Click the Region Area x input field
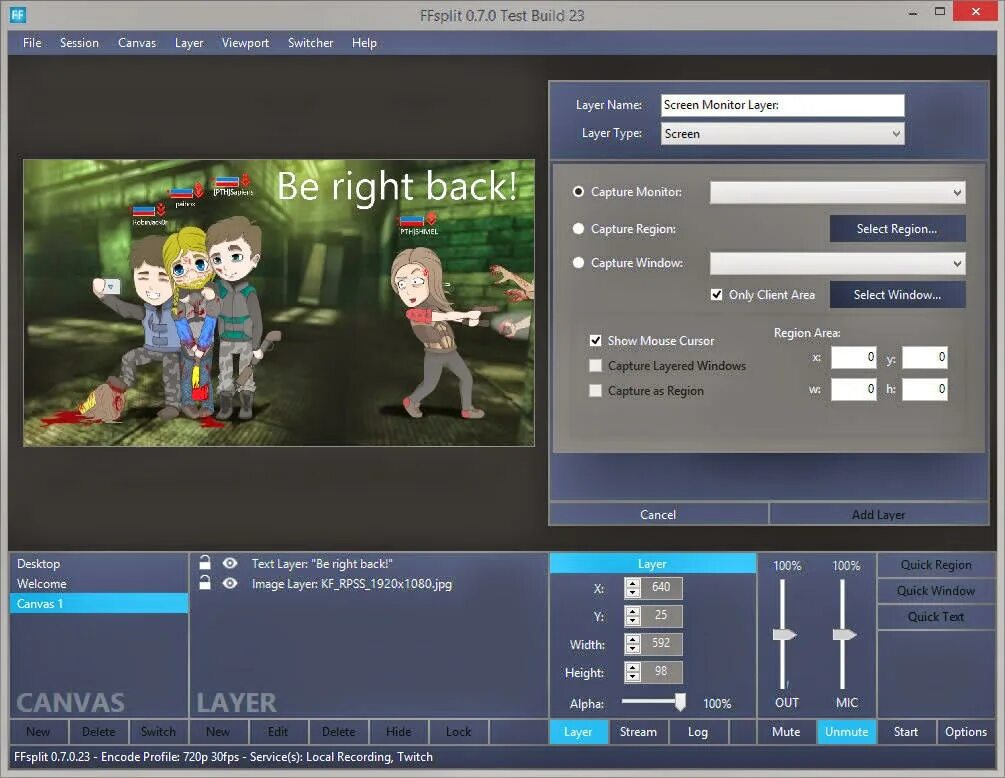 (854, 358)
